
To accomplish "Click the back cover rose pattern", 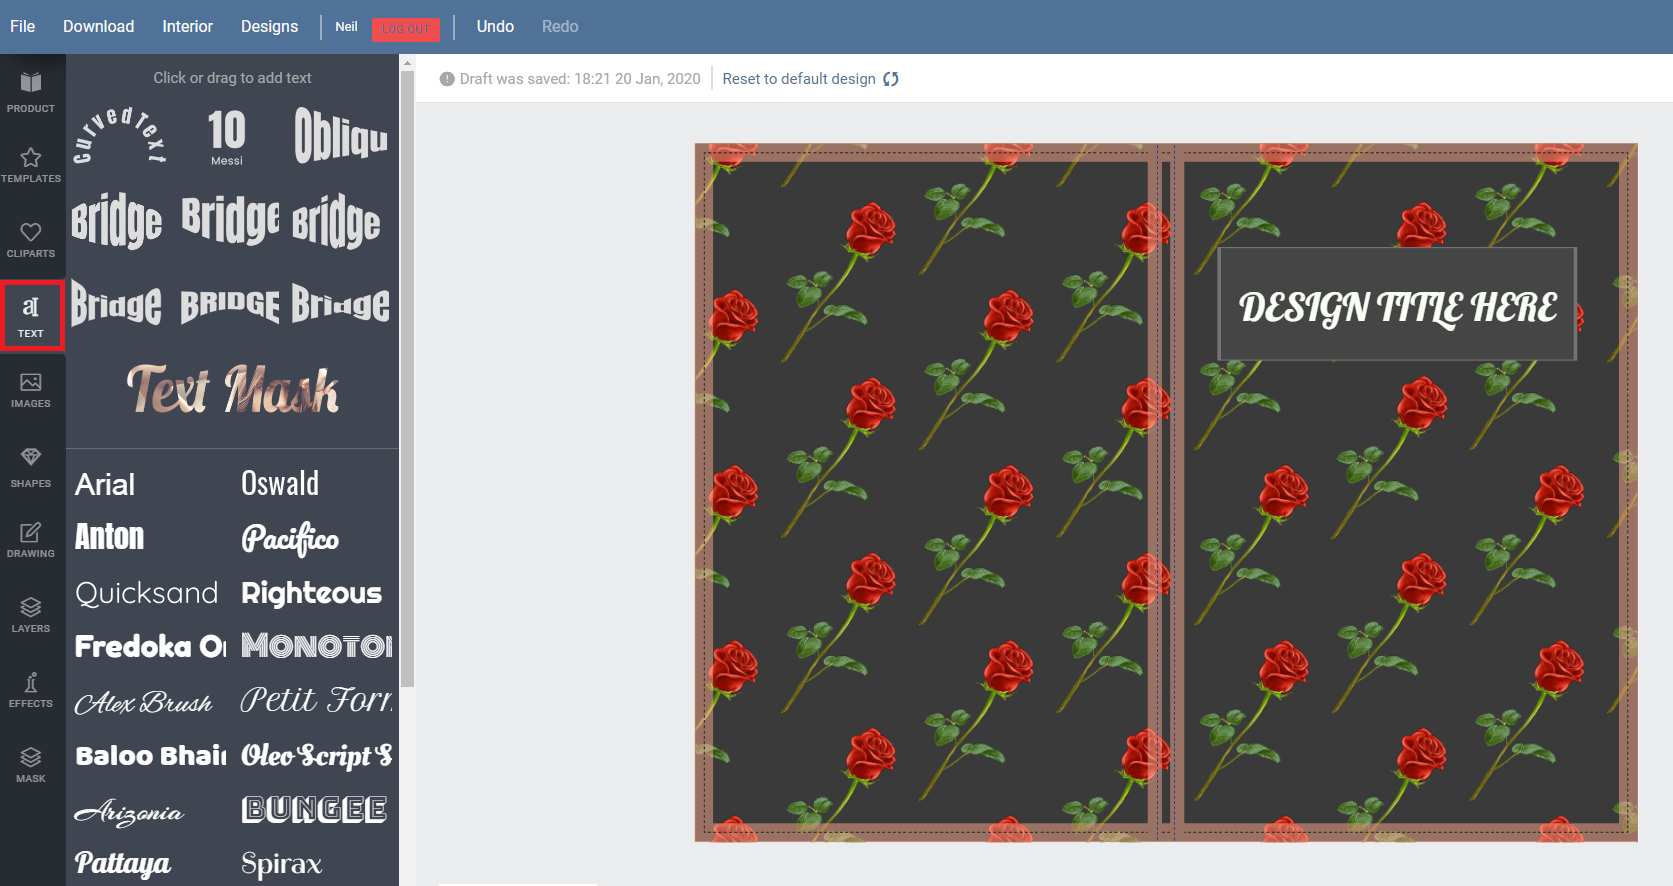I will (x=930, y=490).
